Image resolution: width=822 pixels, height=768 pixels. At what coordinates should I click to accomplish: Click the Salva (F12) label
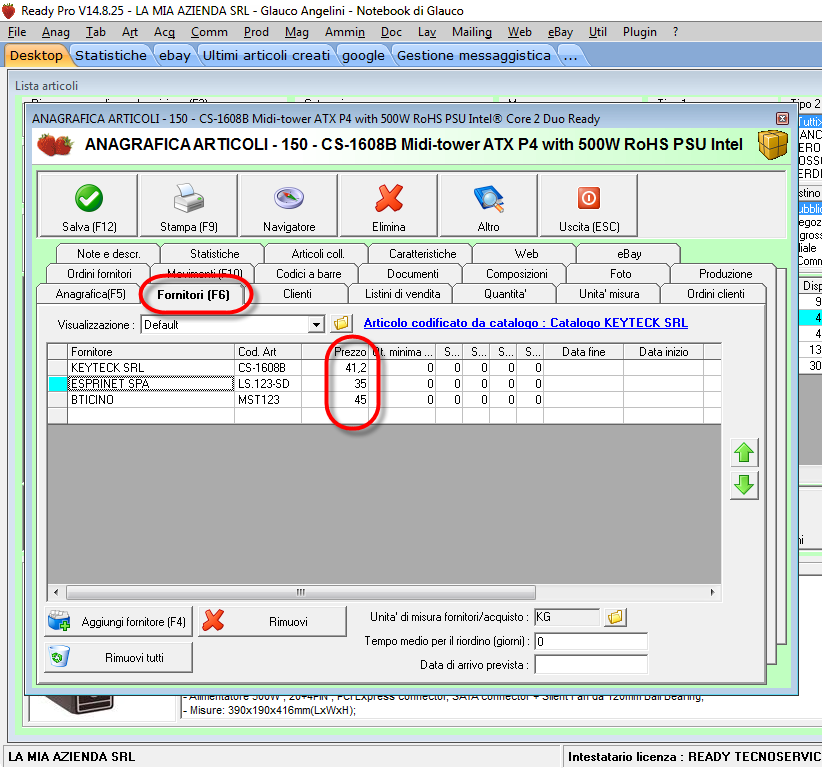(x=89, y=226)
